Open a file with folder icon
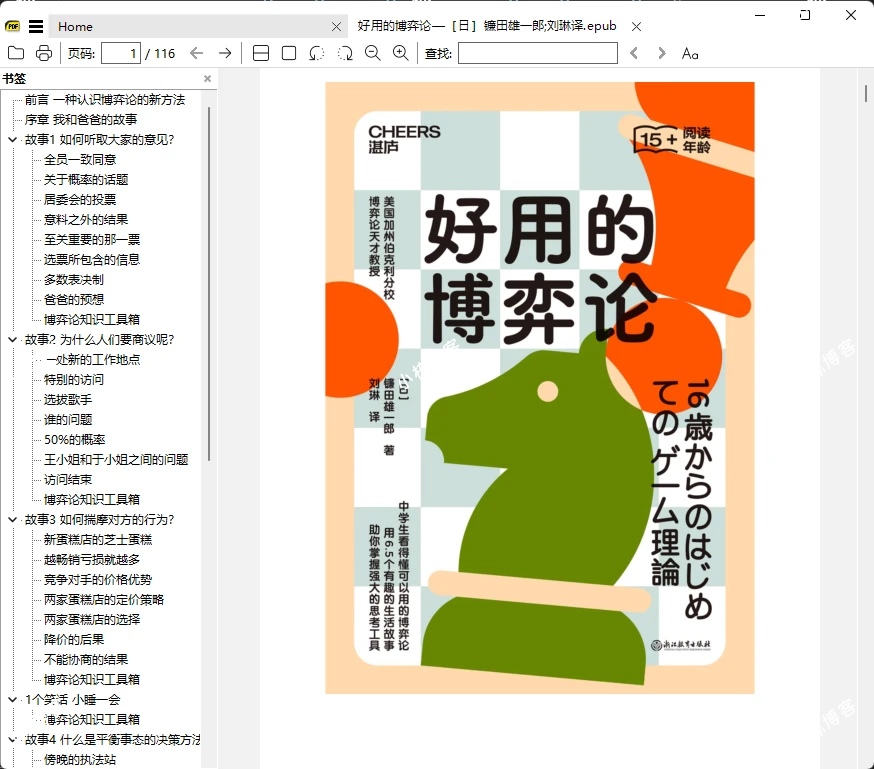The width and height of the screenshot is (874, 769). click(x=16, y=53)
